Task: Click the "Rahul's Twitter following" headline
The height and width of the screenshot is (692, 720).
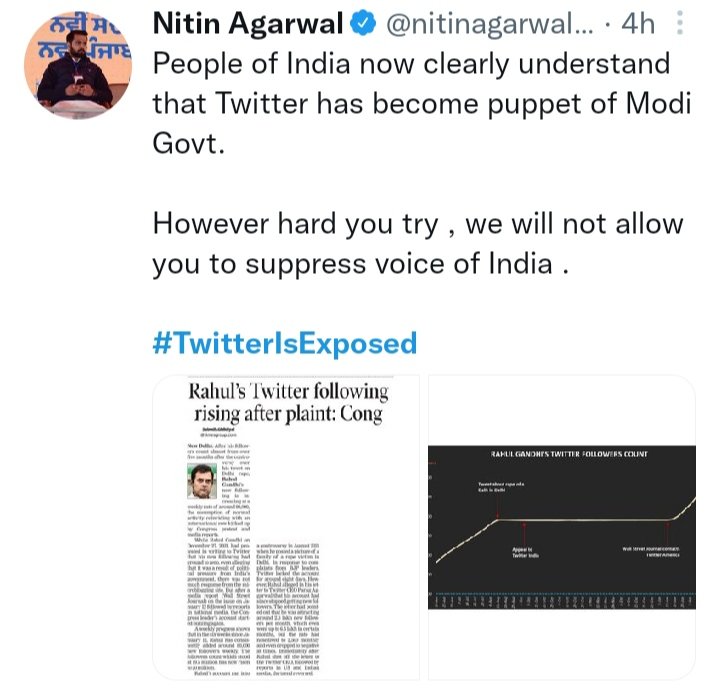Action: (289, 402)
